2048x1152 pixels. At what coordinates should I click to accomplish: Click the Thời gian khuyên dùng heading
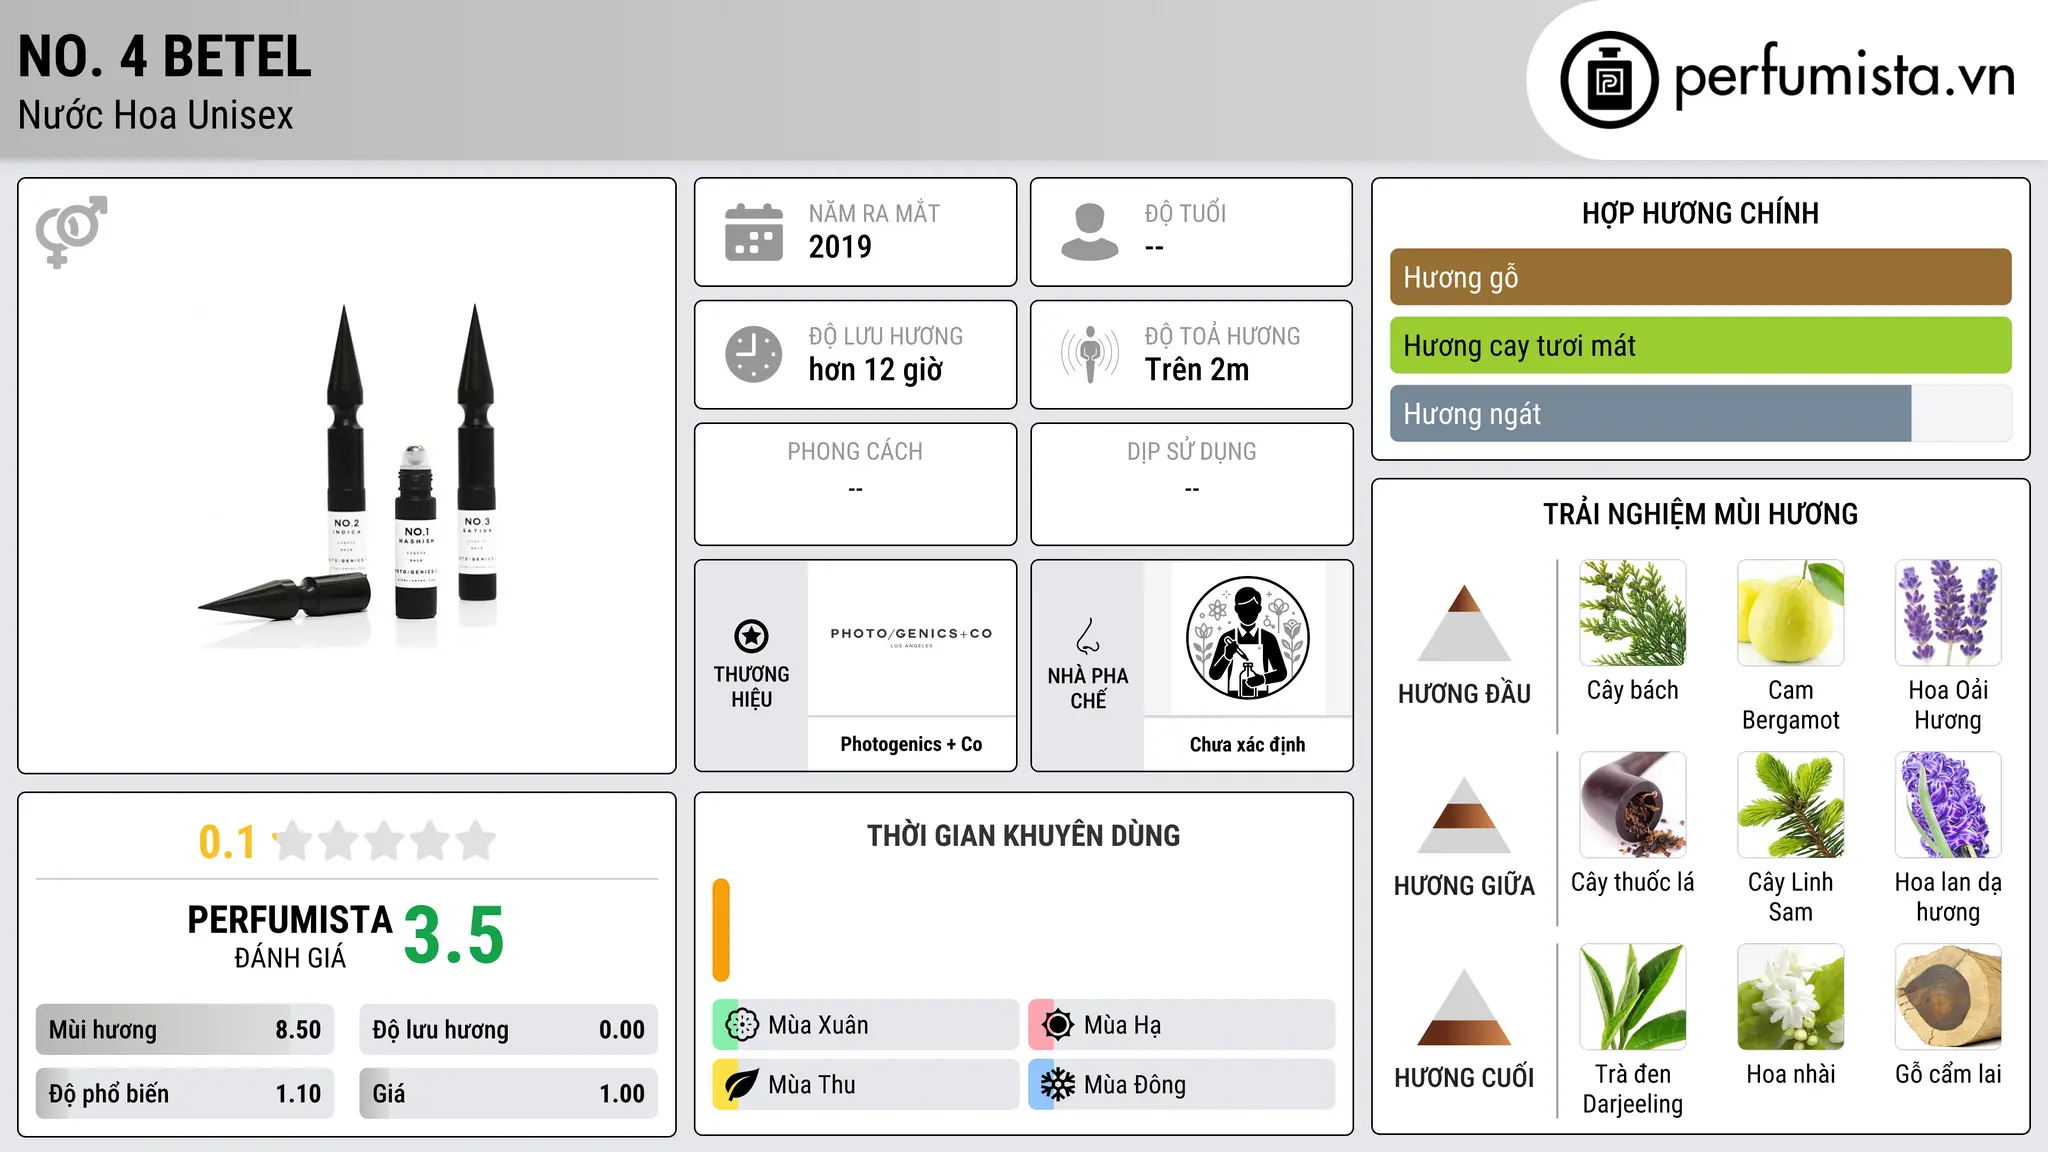coord(1024,835)
